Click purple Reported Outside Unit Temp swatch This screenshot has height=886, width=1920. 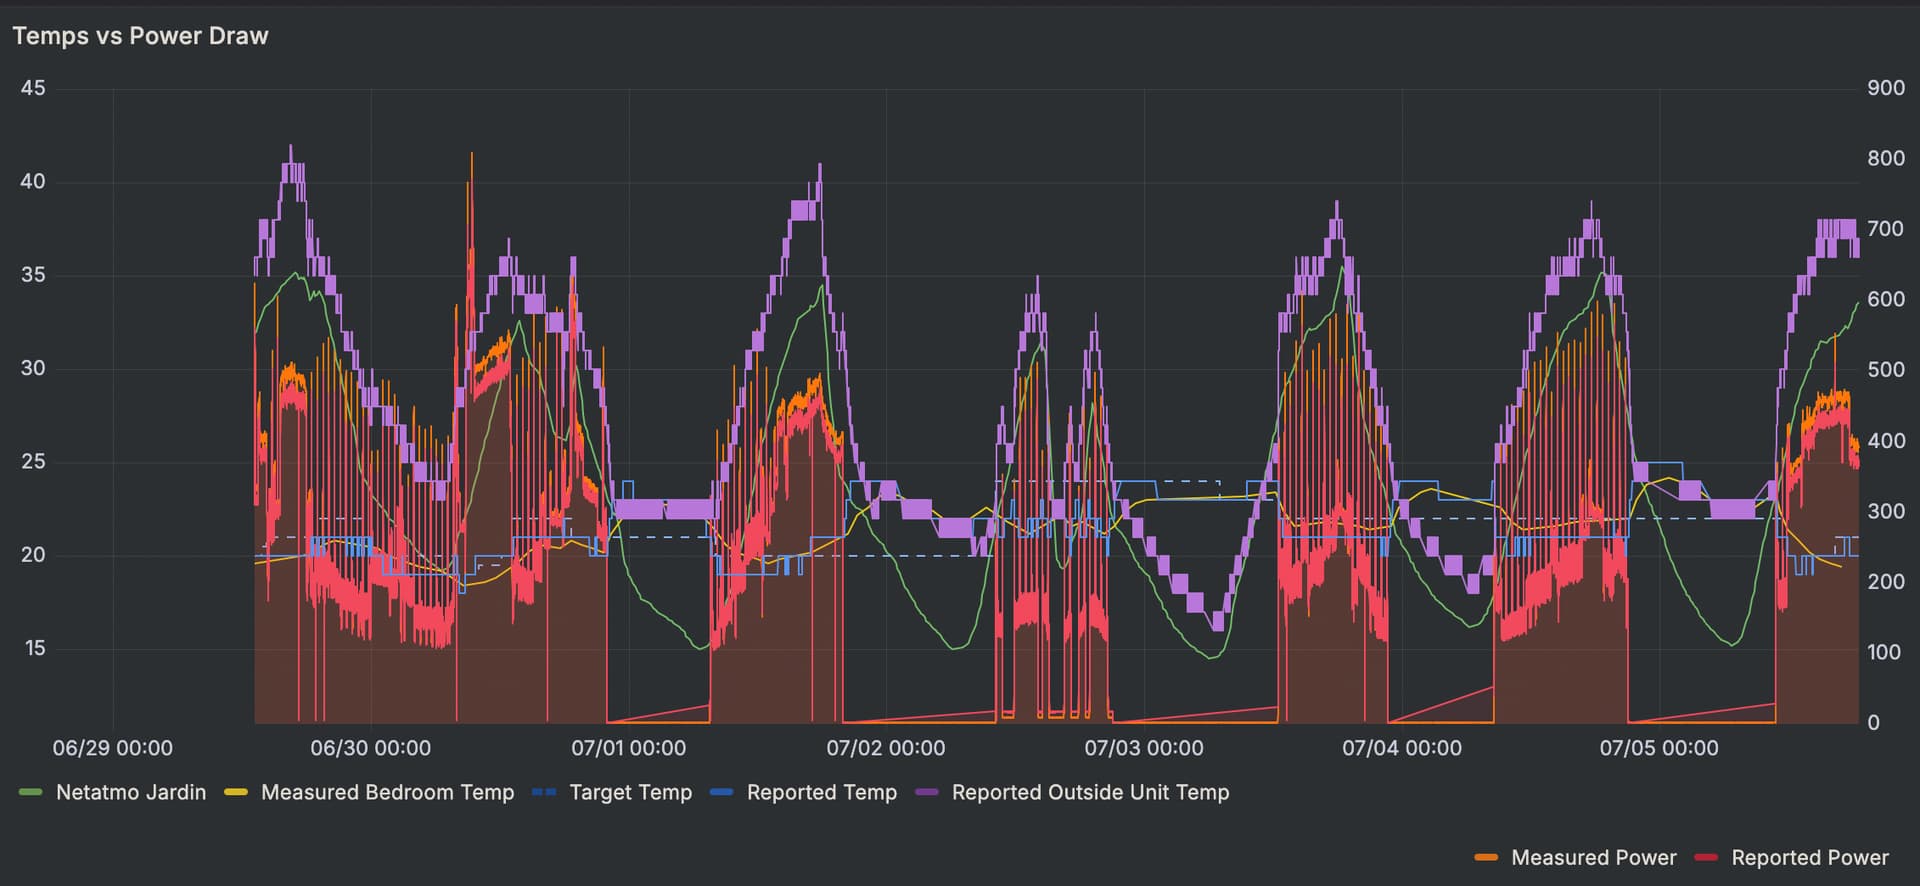pyautogui.click(x=927, y=792)
